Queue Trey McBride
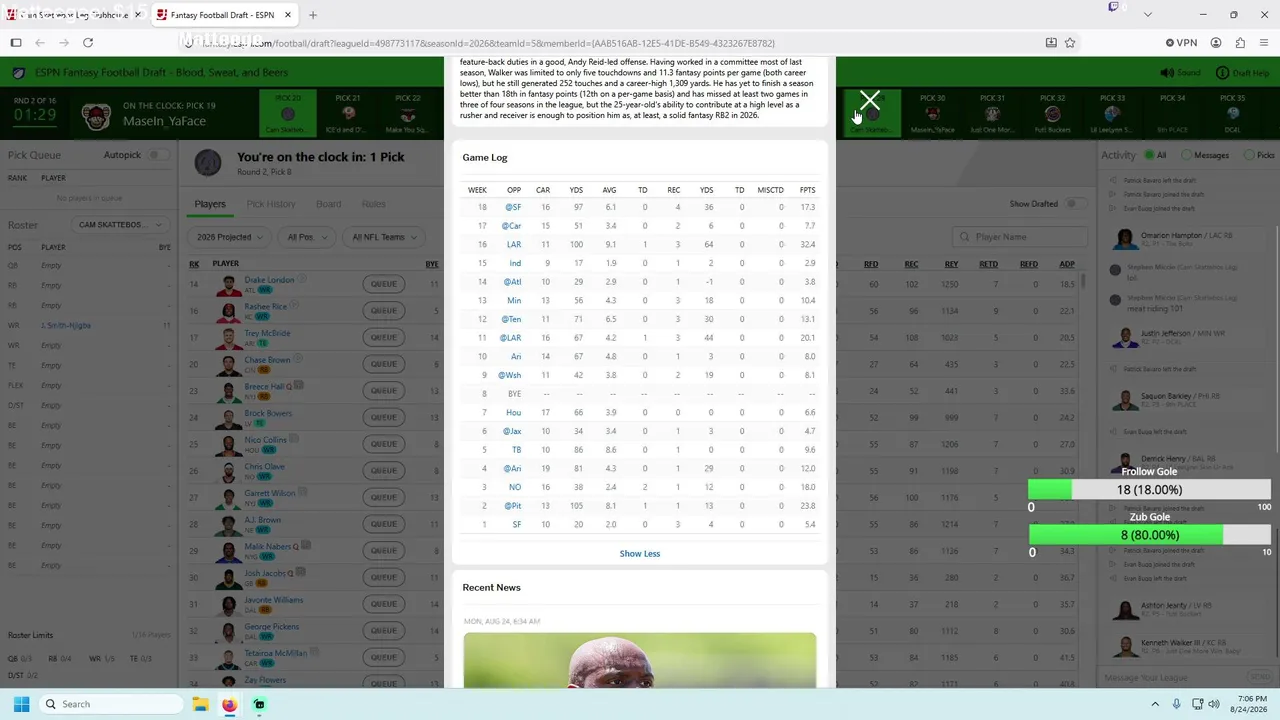Screen dimensions: 1280x720 point(384,338)
